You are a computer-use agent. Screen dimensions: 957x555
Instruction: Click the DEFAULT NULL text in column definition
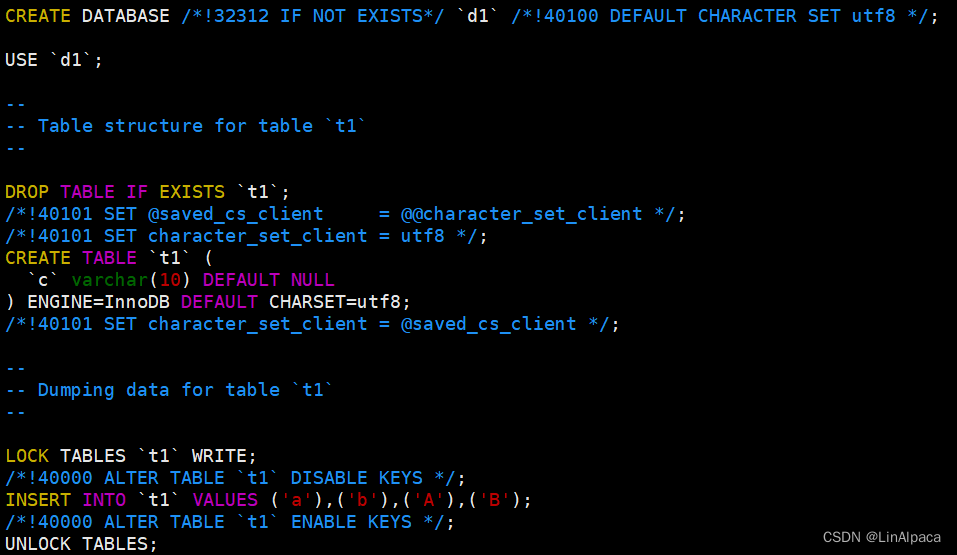(269, 280)
